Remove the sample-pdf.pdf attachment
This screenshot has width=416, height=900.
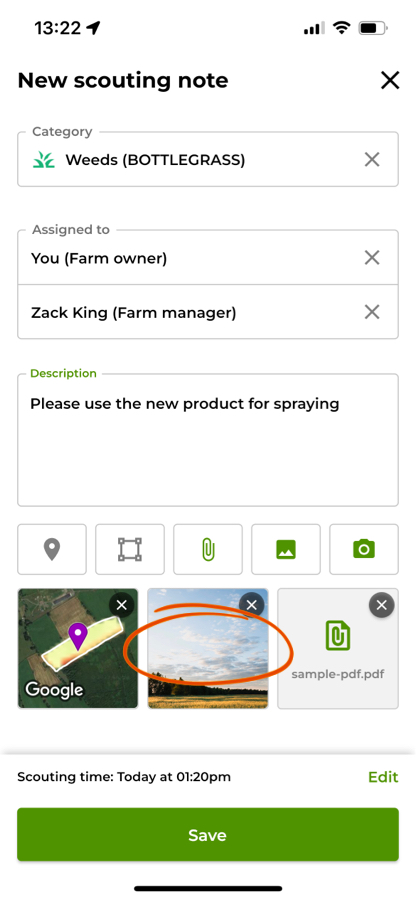pyautogui.click(x=382, y=604)
